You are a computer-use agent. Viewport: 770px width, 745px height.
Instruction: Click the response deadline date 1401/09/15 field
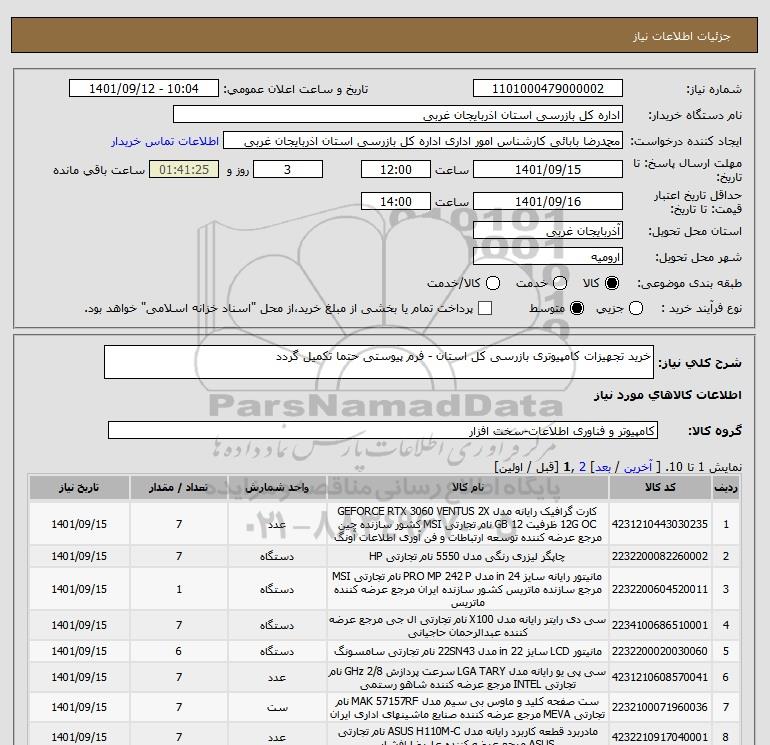548,169
